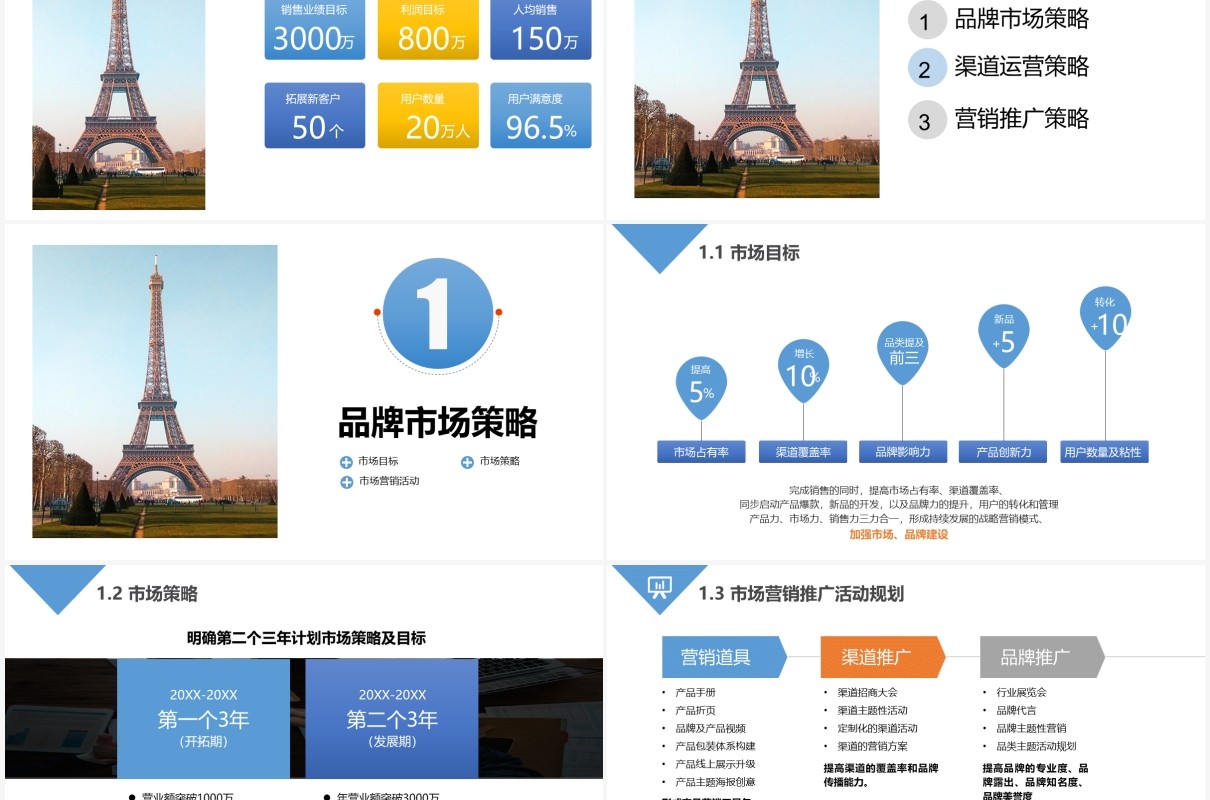This screenshot has width=1210, height=800.
Task: Select the 销售业绩目标 3000万 tile
Action: pyautogui.click(x=315, y=29)
